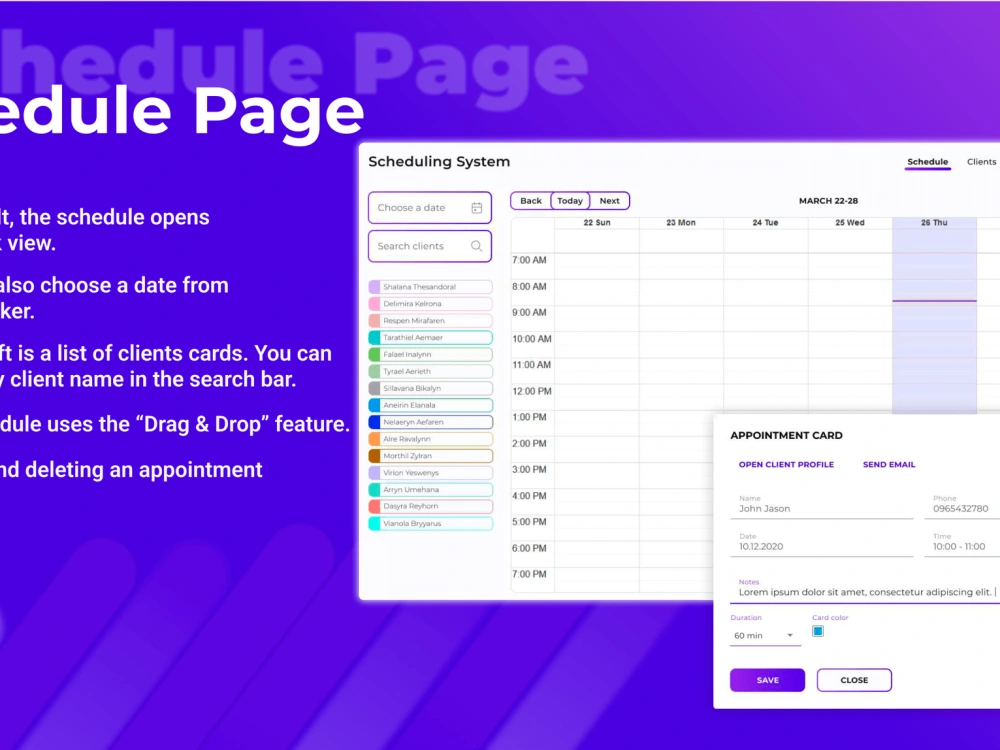Viewport: 1000px width, 750px height.
Task: Select Tarathiel Aemaer client card
Action: point(430,337)
